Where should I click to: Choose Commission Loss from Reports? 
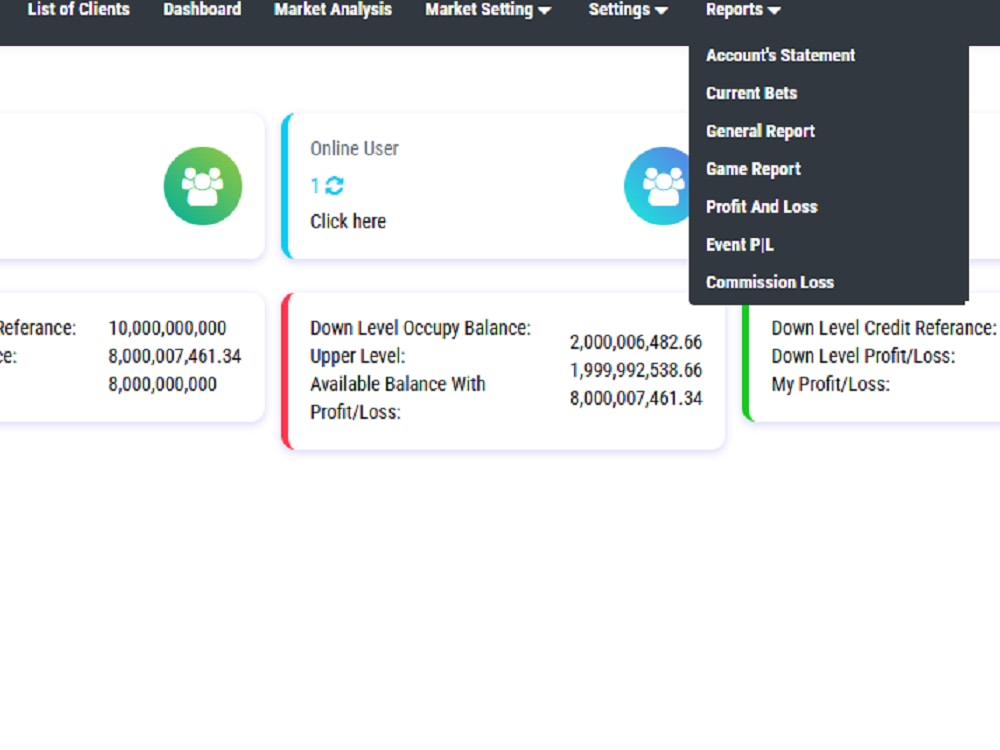tap(770, 283)
